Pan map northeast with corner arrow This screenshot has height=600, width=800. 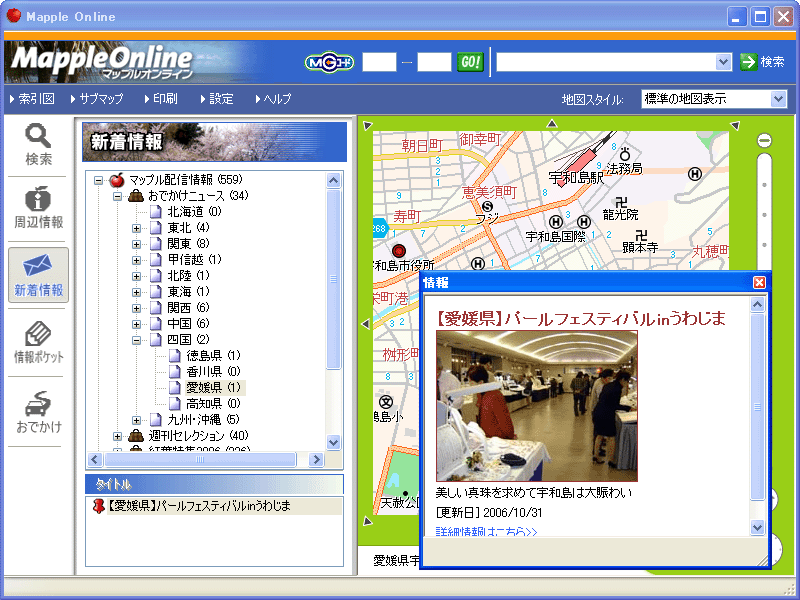[x=735, y=126]
